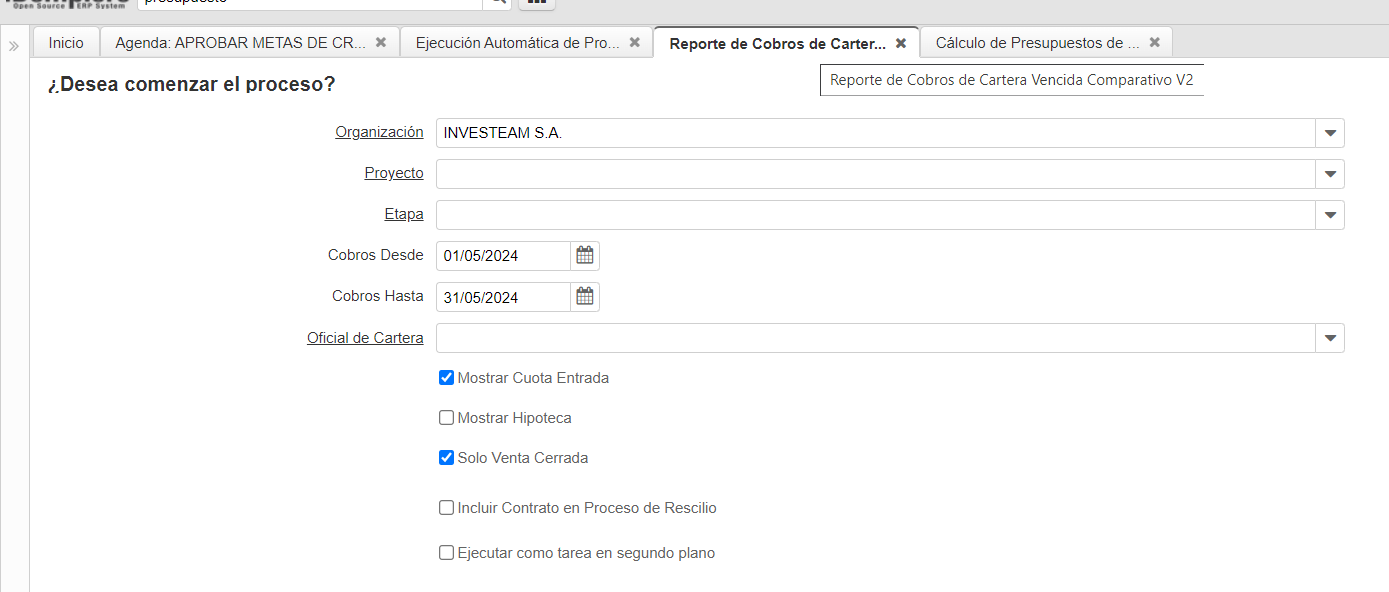Screen dimensions: 1389x592
Task: Close the Reporte de Cobros tab
Action: (x=901, y=44)
